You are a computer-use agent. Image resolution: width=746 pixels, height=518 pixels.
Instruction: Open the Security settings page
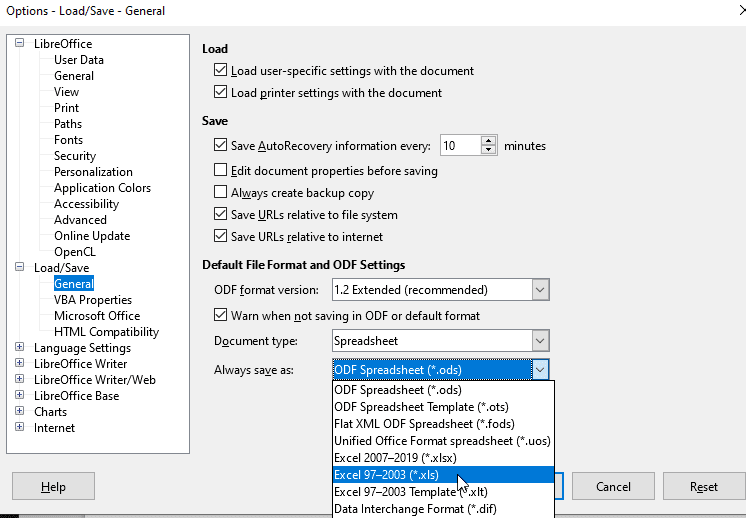75,156
